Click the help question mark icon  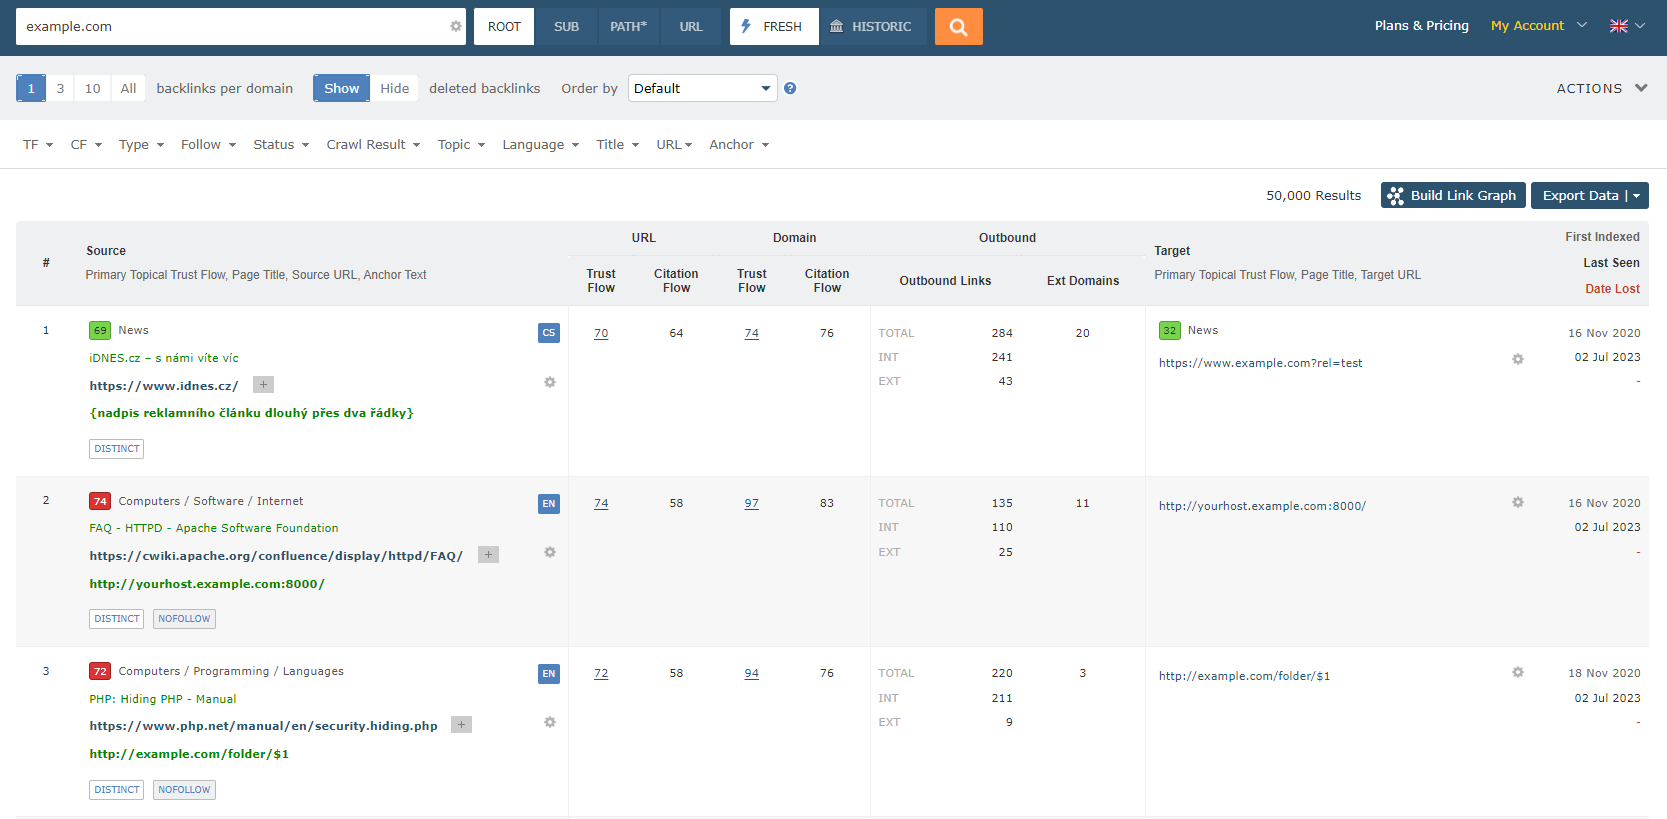point(790,88)
